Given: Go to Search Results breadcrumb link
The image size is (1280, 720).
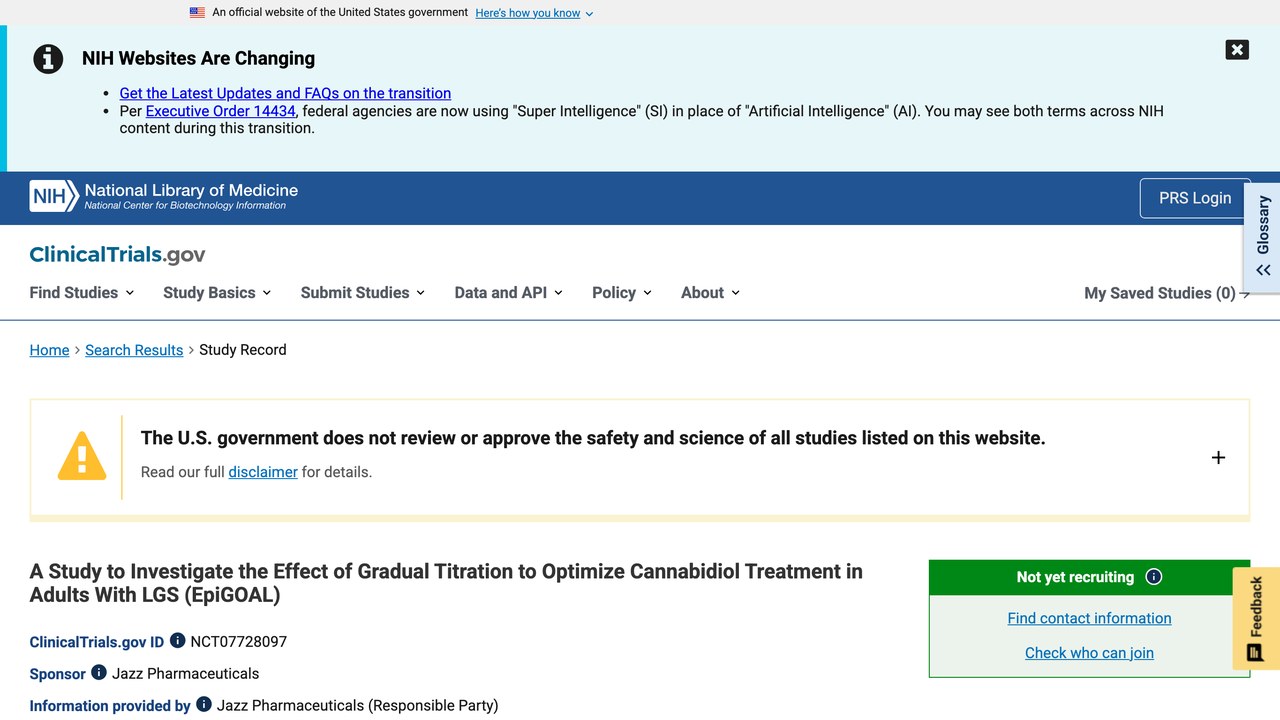Looking at the screenshot, I should (x=134, y=350).
